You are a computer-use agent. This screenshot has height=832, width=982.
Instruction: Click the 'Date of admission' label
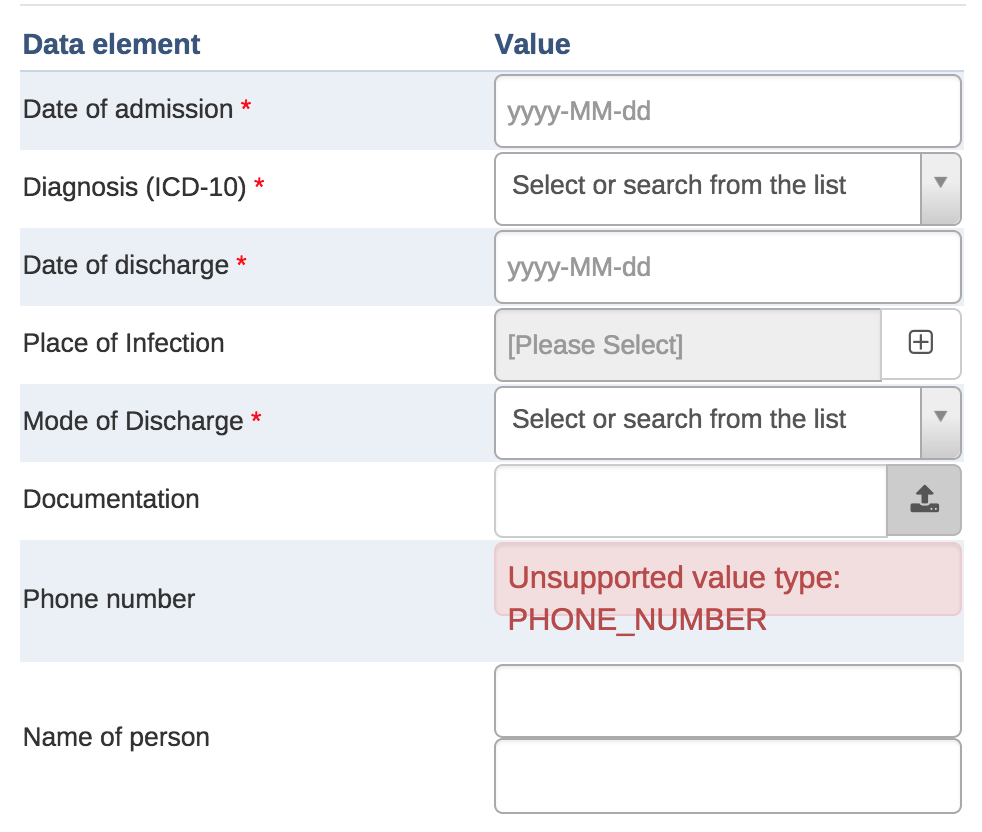tap(128, 109)
